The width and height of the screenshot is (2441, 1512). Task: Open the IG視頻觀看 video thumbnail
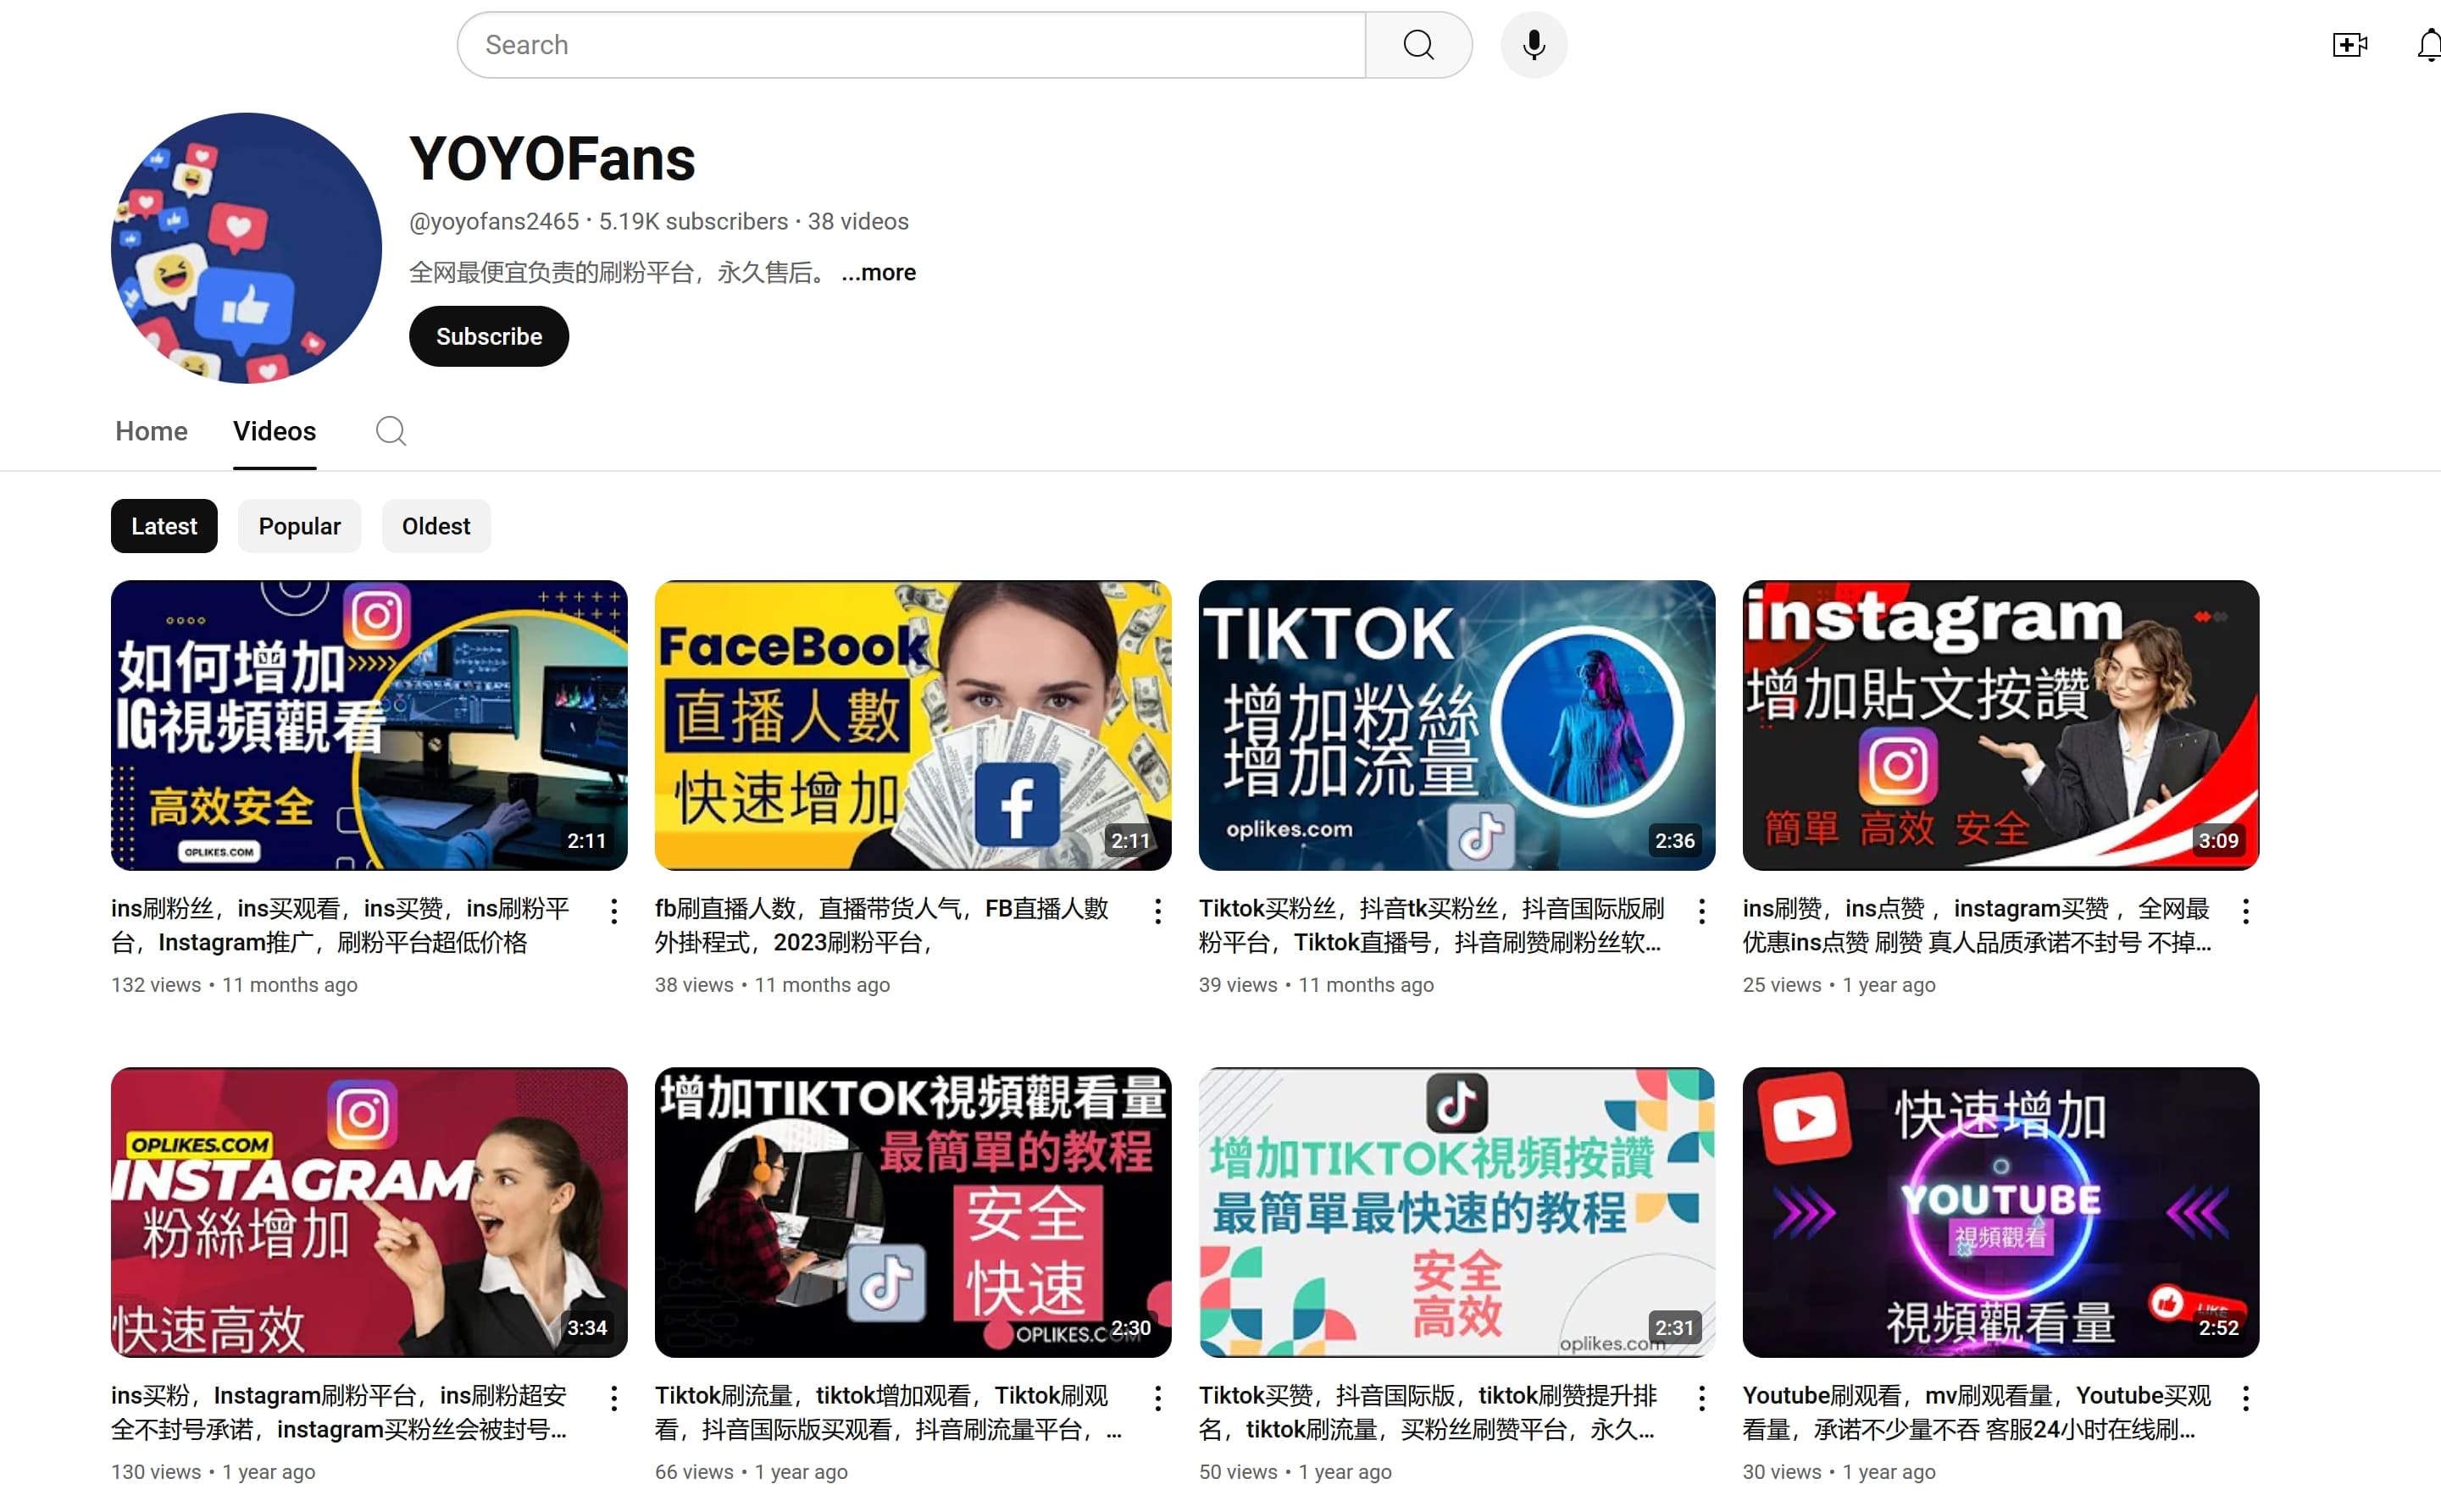coord(369,725)
